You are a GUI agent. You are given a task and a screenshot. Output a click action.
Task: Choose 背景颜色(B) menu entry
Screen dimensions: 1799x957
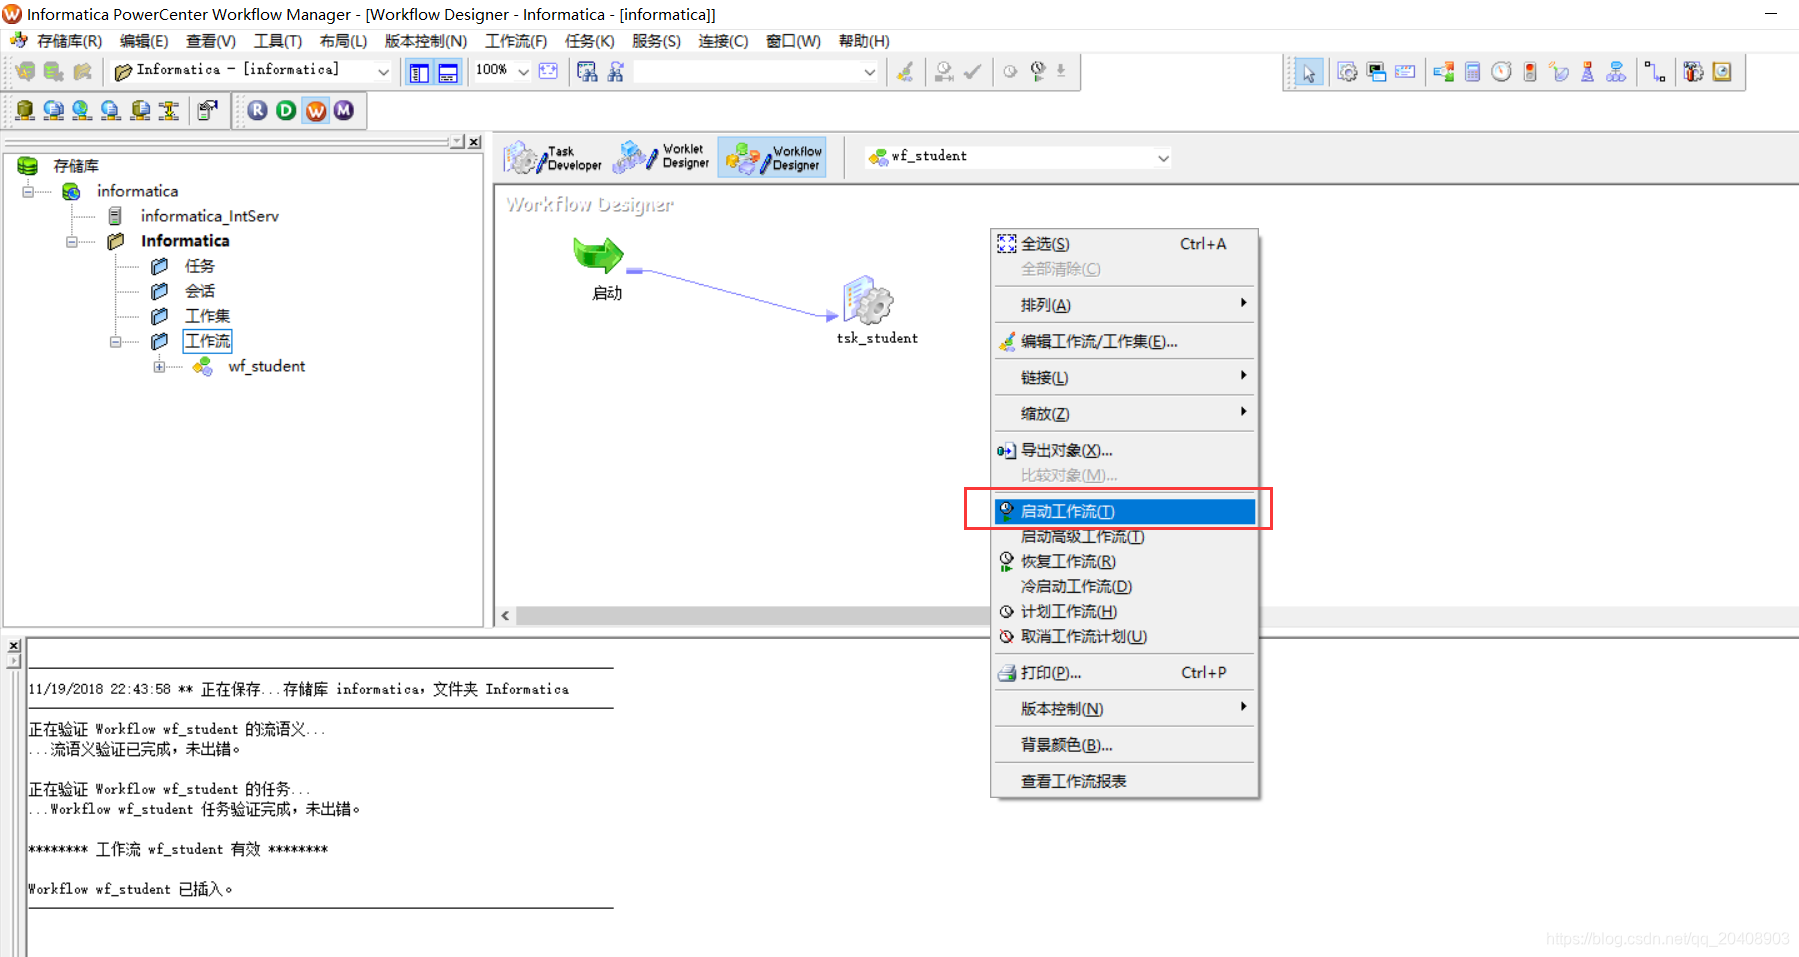pos(1125,745)
